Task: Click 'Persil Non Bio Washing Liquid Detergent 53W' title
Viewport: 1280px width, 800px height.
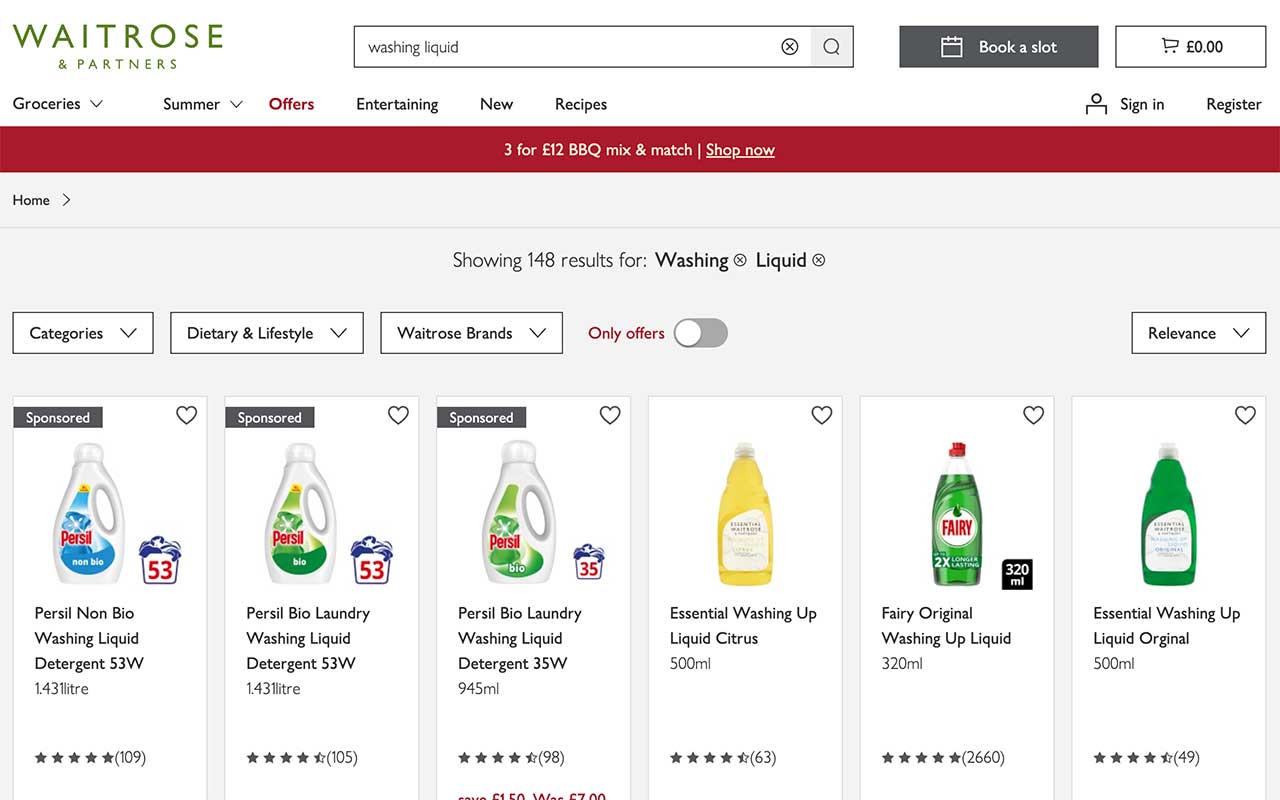Action: [89, 638]
